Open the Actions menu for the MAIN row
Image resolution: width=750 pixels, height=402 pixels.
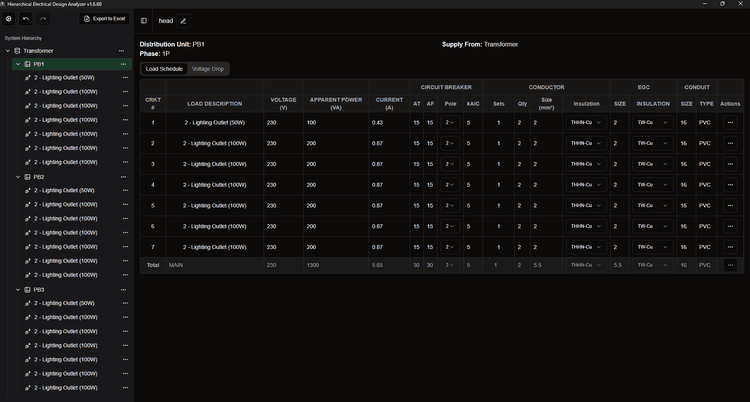[730, 265]
